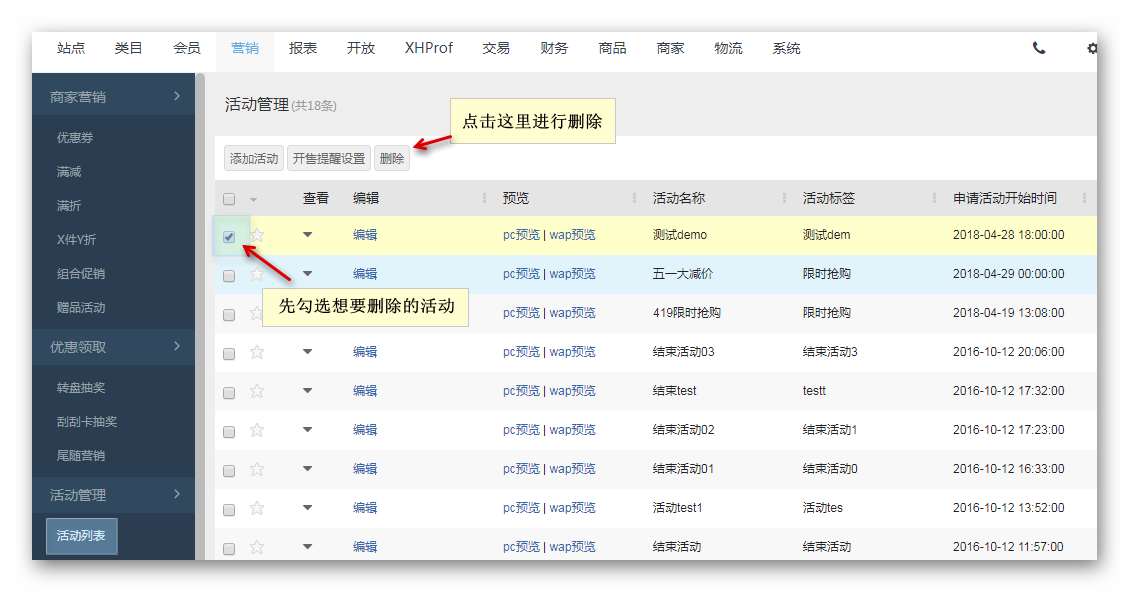Expand details of the 活动test1 row
1129x592 pixels.
[x=307, y=507]
